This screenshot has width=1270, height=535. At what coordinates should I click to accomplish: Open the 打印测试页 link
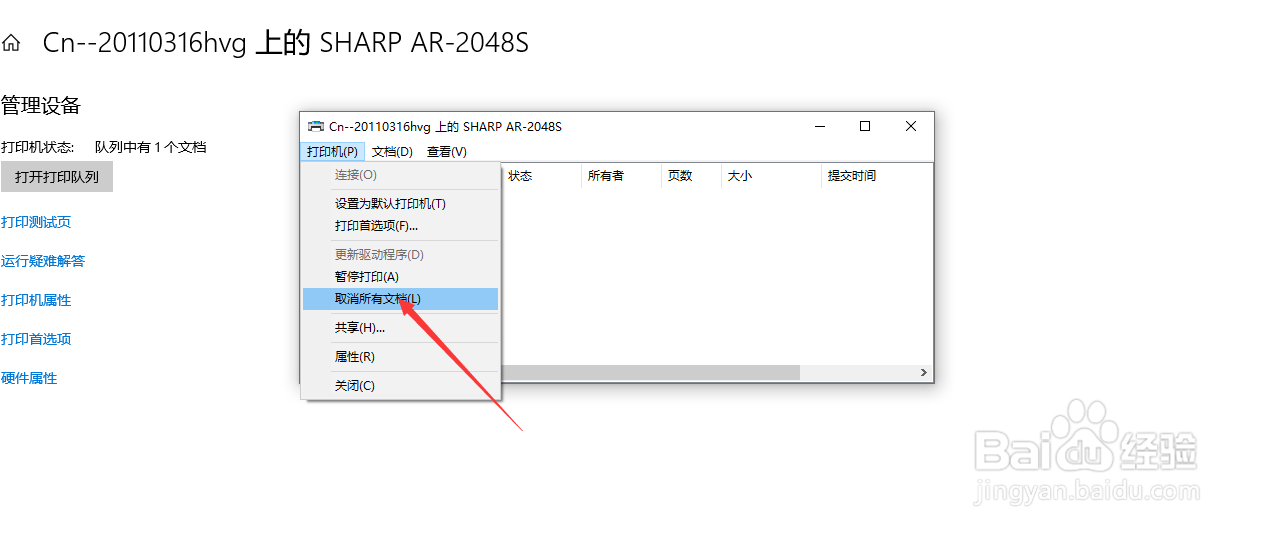point(36,222)
